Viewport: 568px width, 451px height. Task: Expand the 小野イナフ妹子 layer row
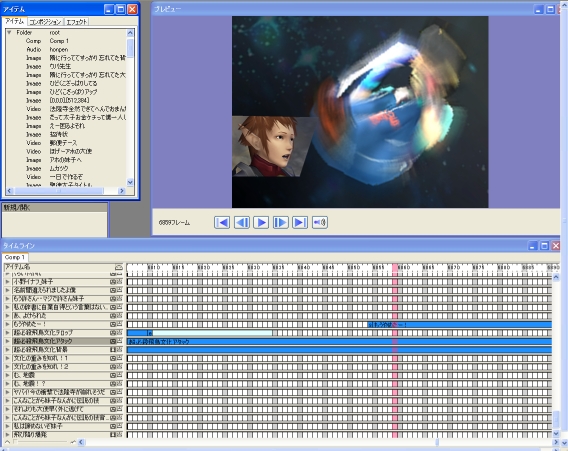point(7,281)
